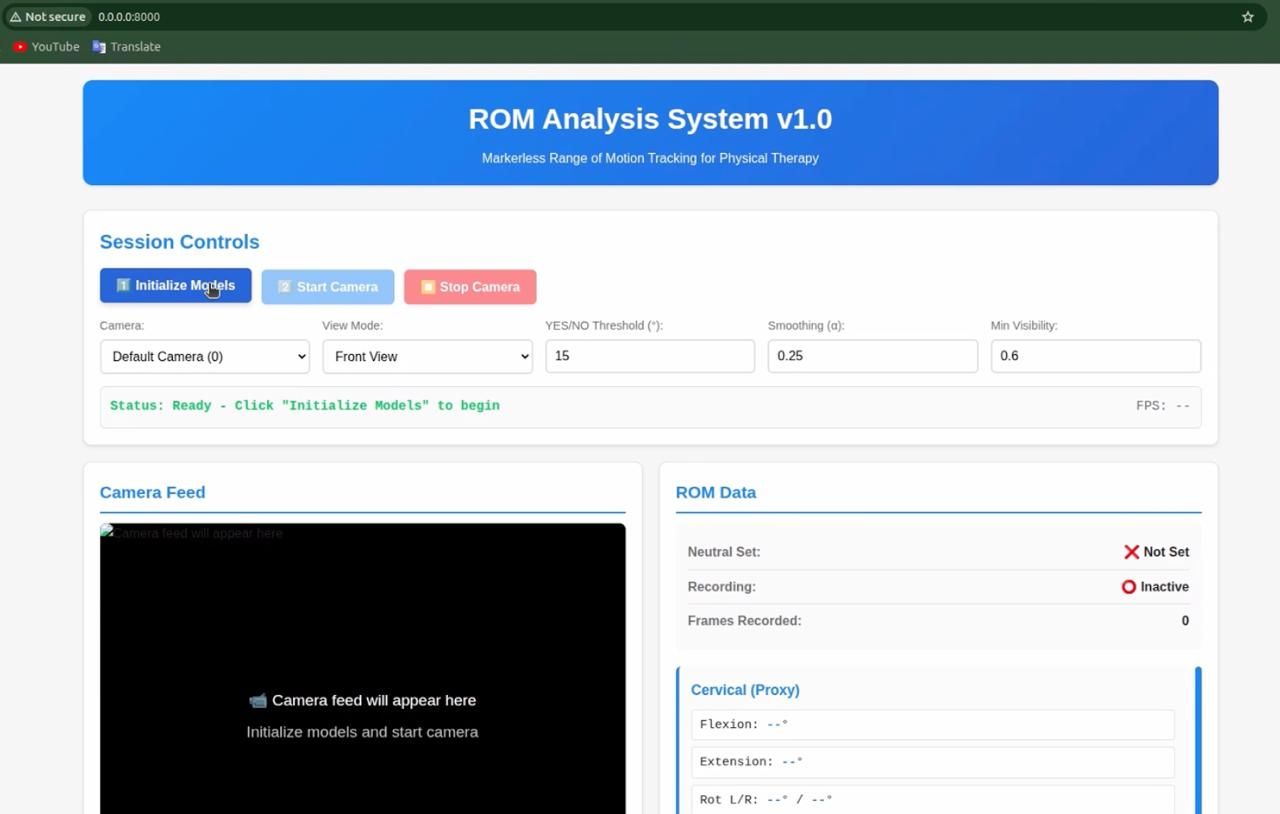Click the Initialize Models button
1280x814 pixels.
click(x=175, y=285)
